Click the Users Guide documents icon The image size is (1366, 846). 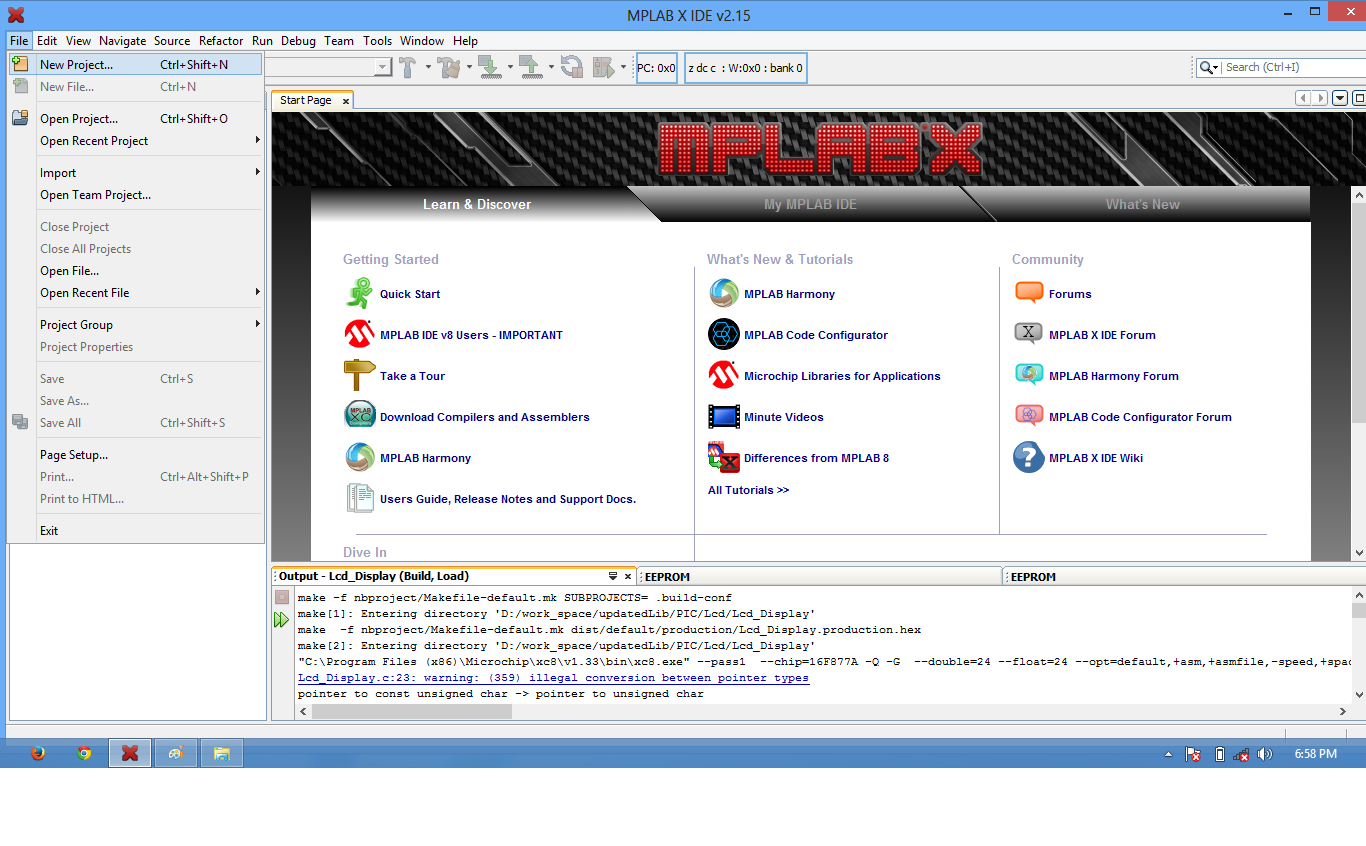(x=360, y=498)
